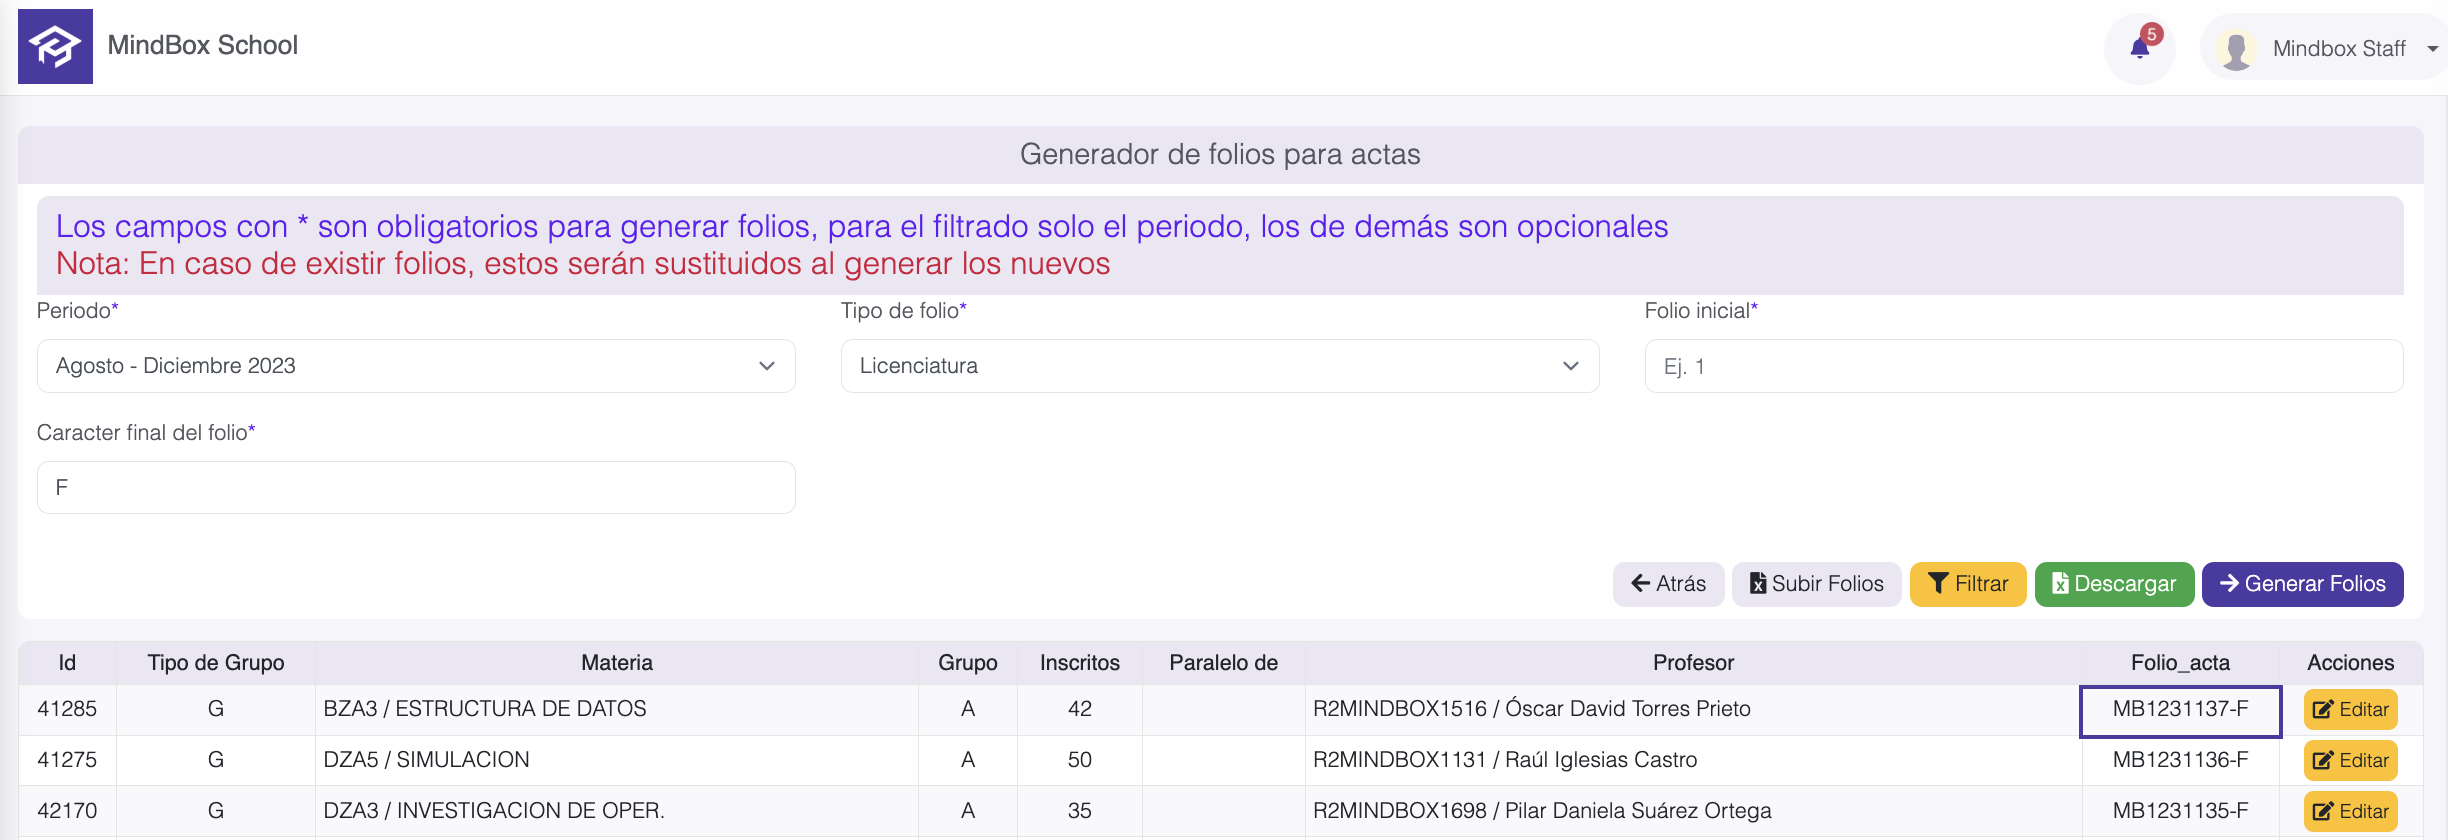Click the Generar Folios button
The width and height of the screenshot is (2448, 840).
(x=2302, y=584)
